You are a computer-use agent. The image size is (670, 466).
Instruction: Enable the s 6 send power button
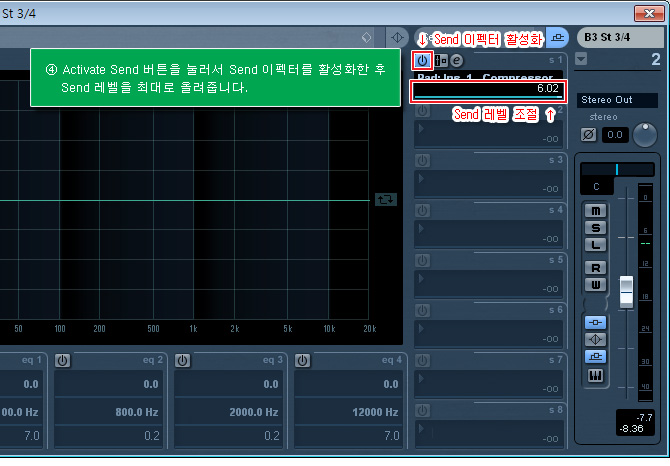[422, 311]
